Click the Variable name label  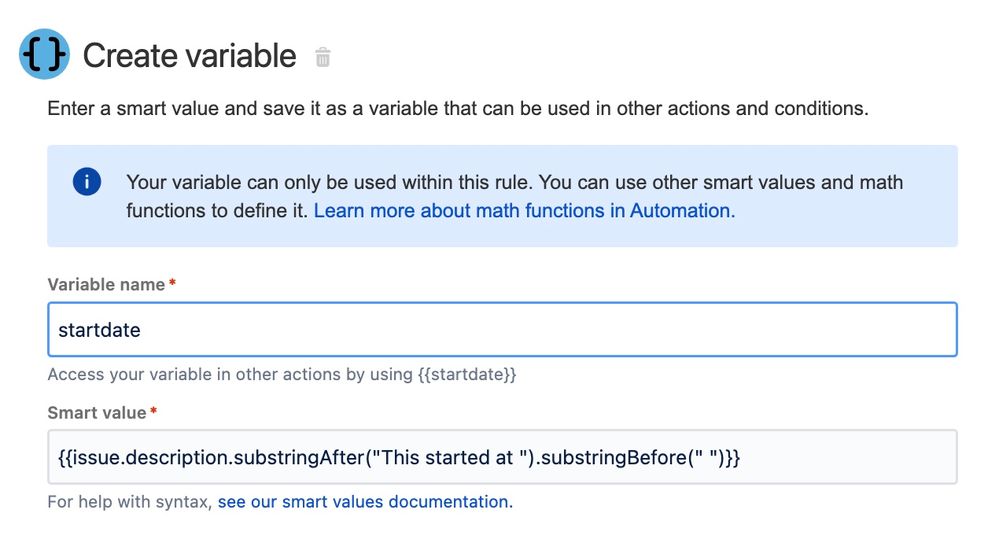coord(106,285)
